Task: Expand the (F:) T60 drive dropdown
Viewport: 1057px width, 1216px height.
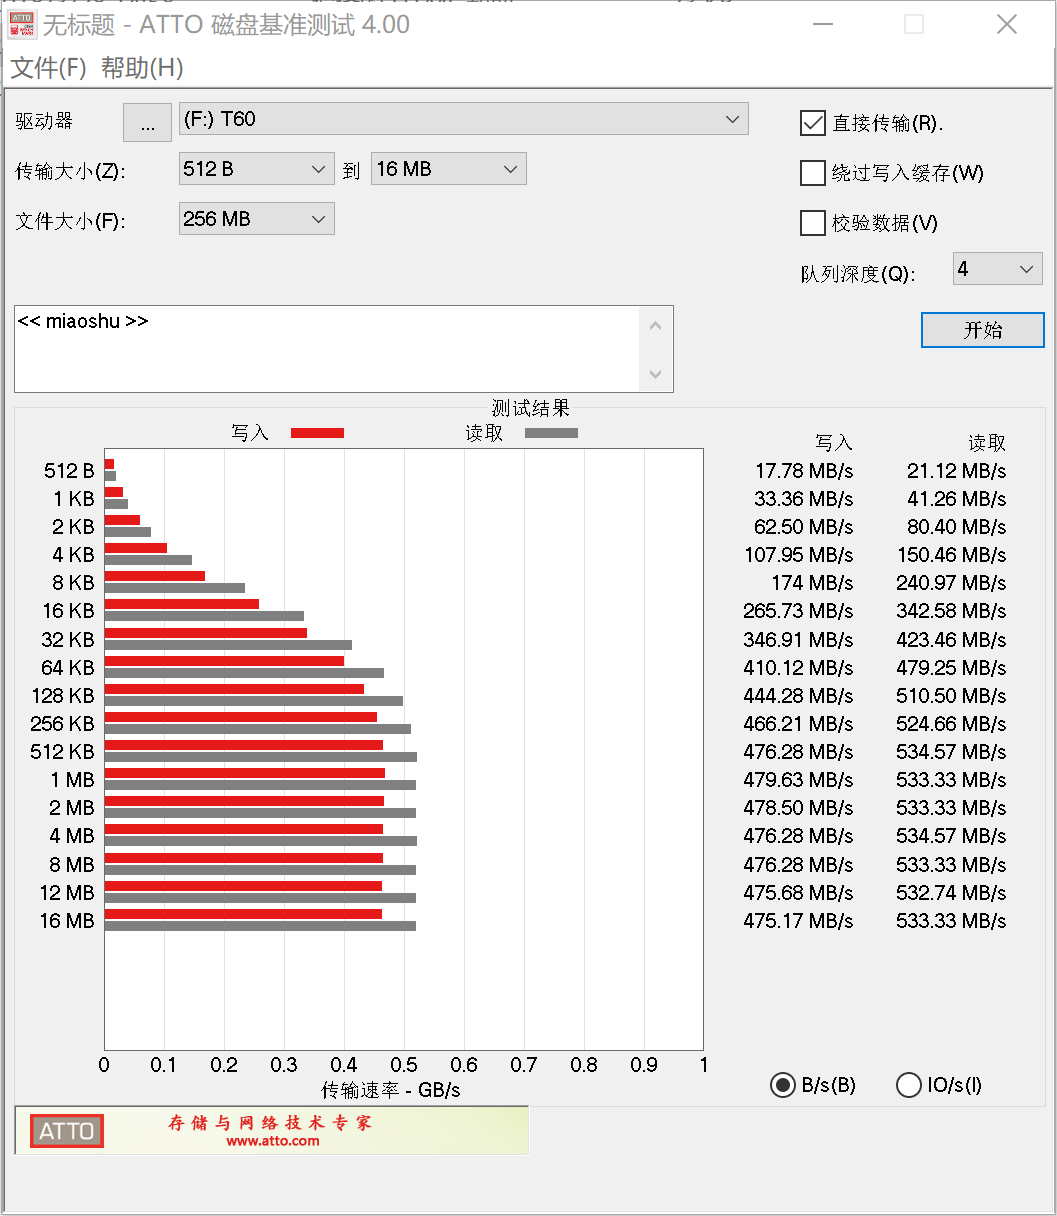Action: pos(463,119)
